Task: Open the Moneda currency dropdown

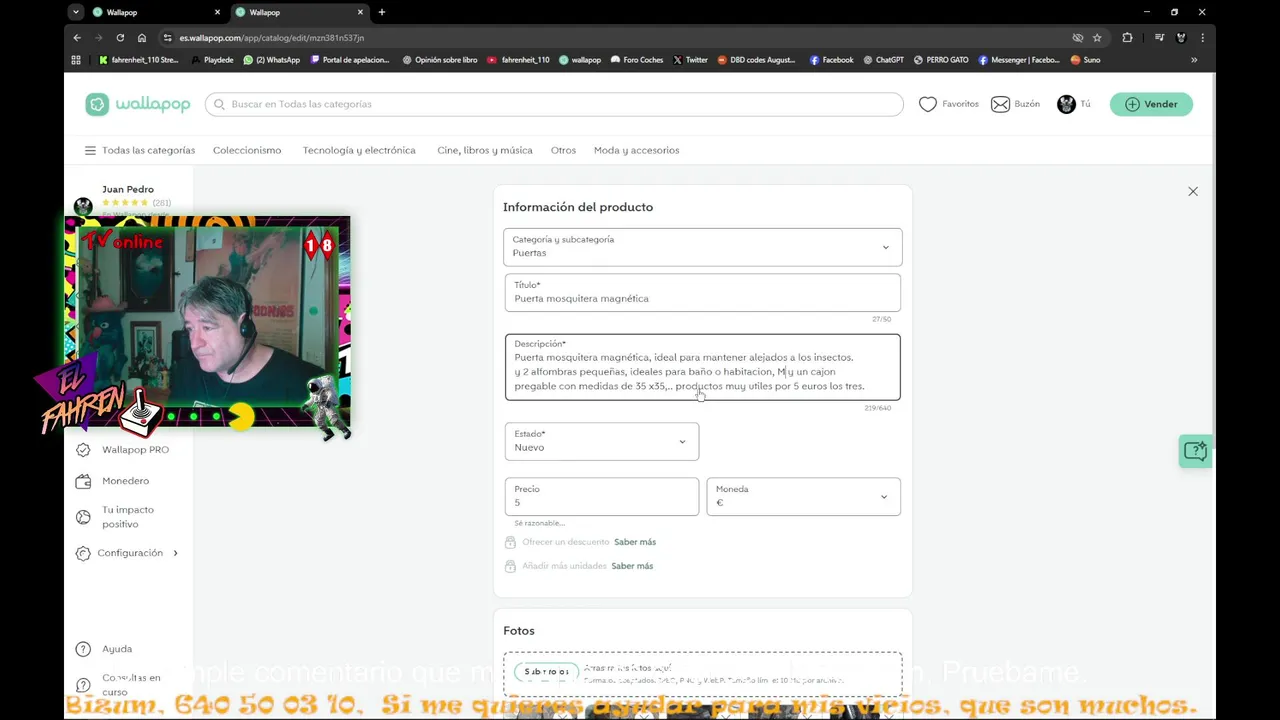Action: [x=803, y=497]
